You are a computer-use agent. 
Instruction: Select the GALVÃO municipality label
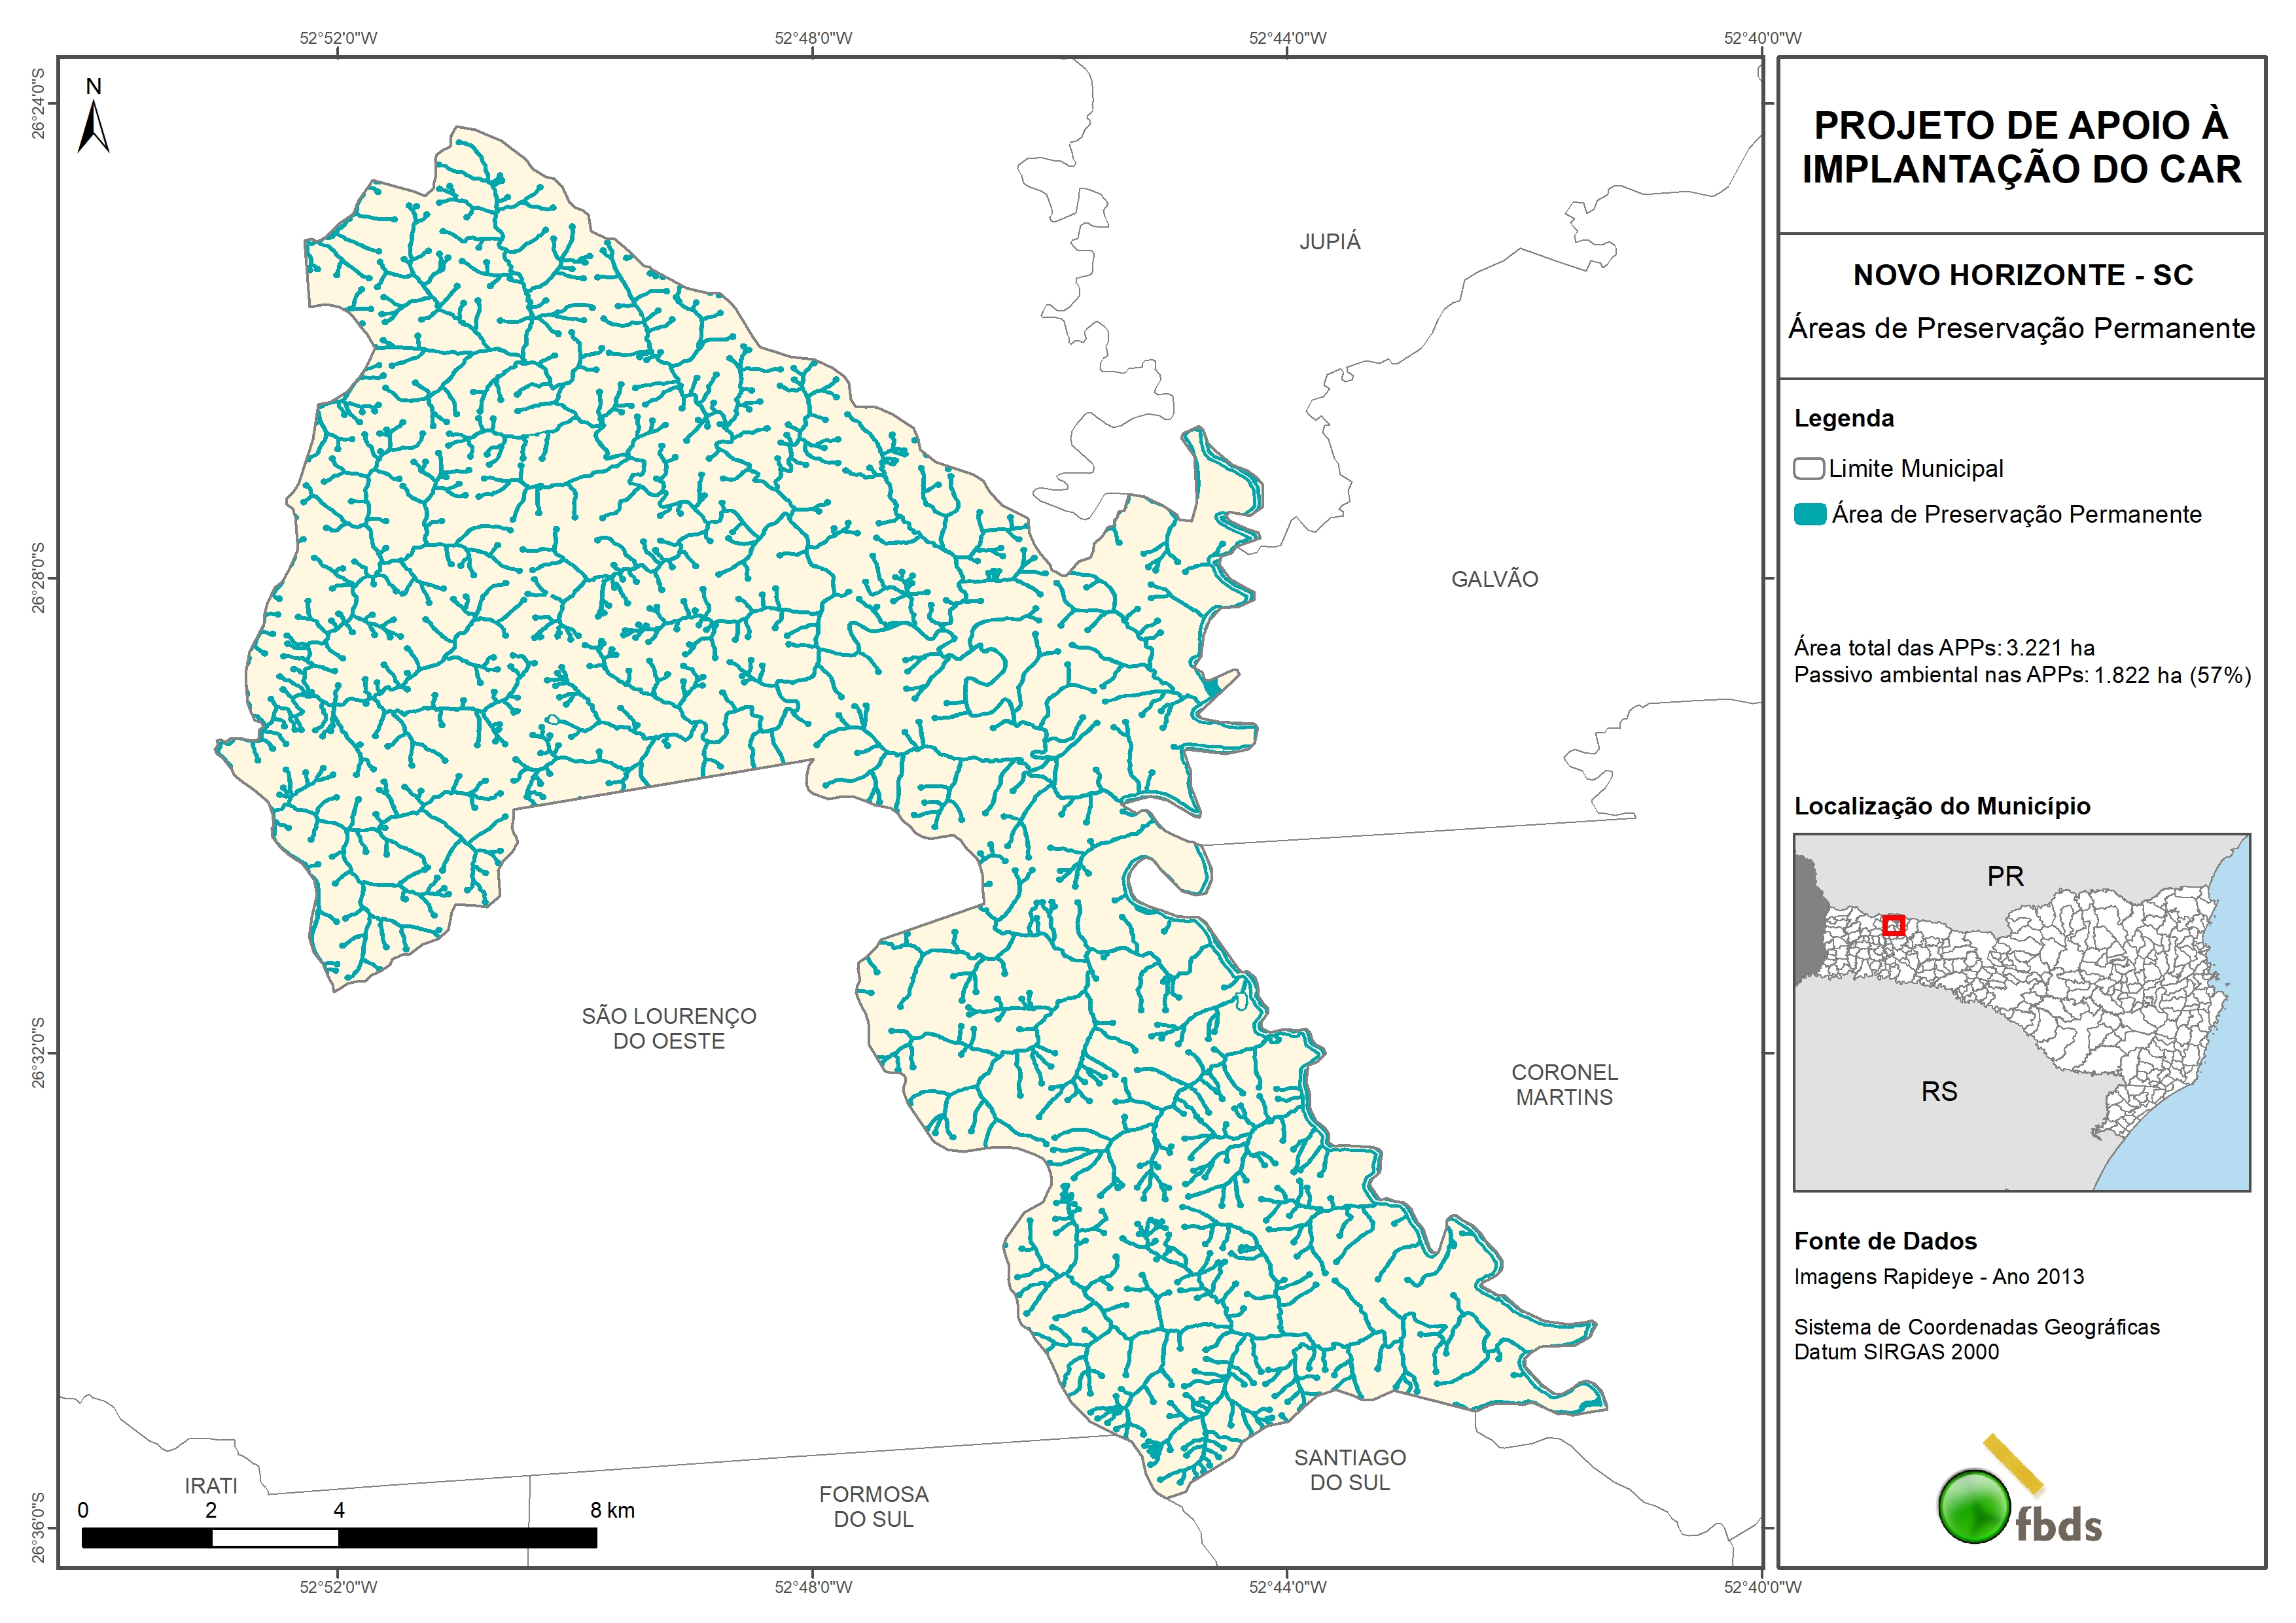pos(1494,579)
